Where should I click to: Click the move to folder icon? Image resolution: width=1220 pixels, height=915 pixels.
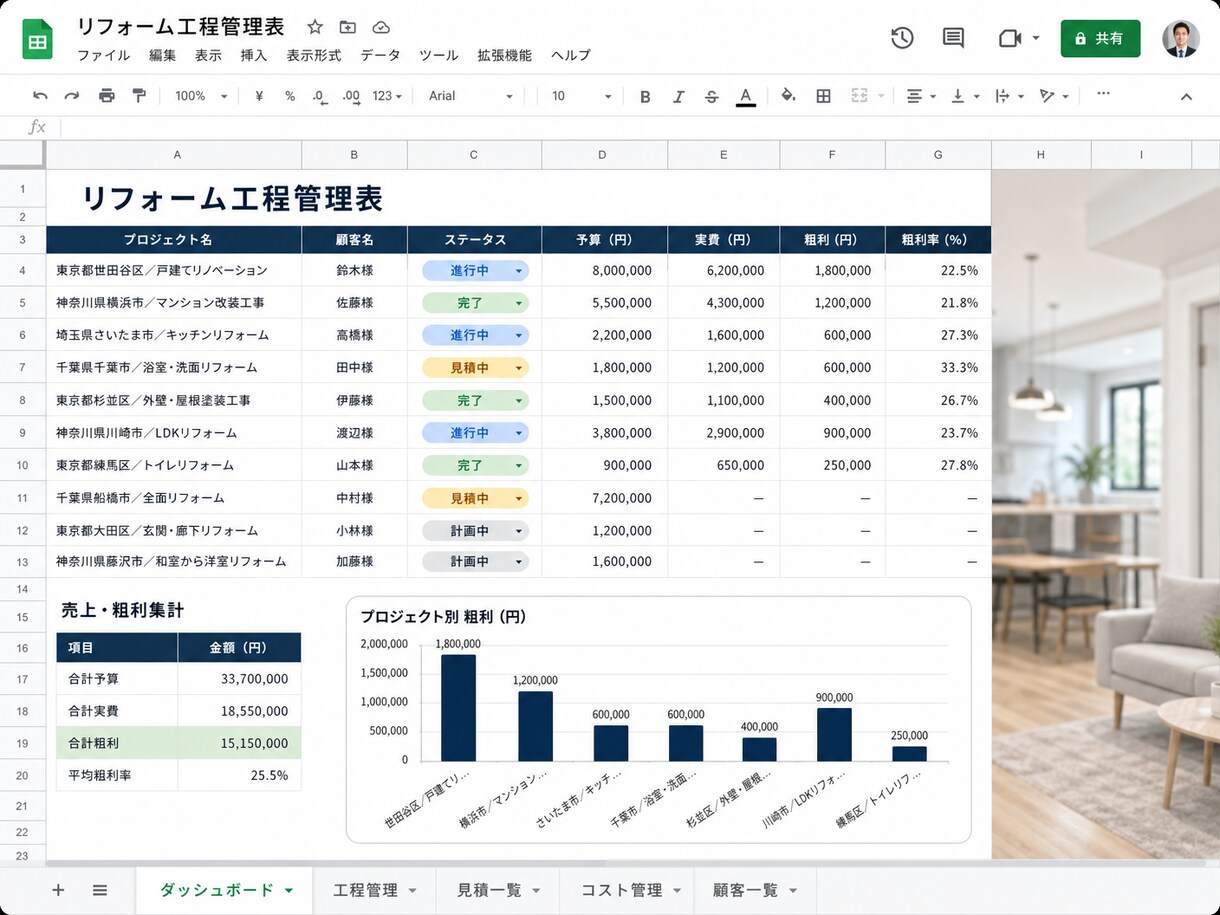coord(347,27)
